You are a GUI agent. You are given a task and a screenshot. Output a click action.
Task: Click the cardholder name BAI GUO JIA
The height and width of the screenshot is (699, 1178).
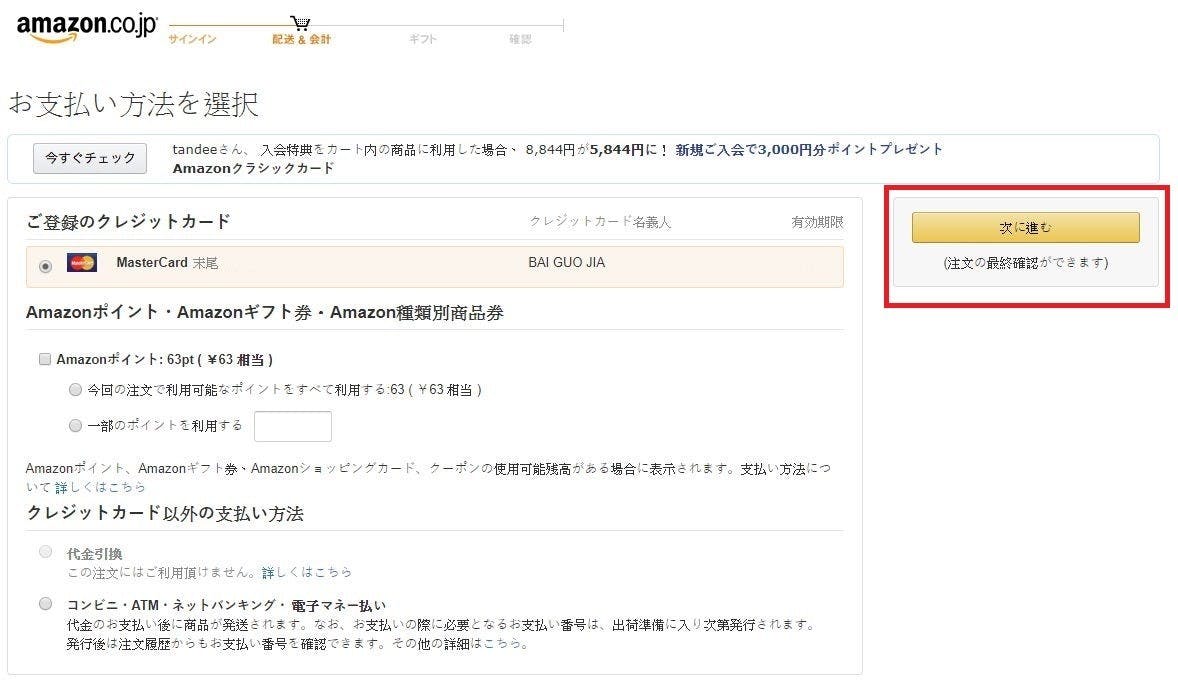(x=566, y=262)
